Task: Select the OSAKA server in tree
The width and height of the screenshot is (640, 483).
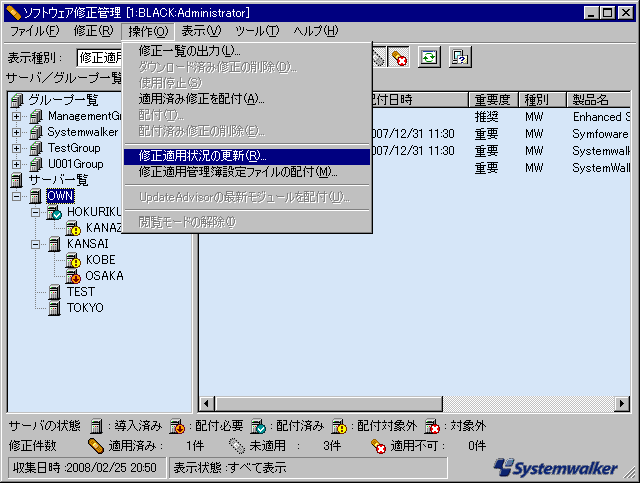Action: point(104,276)
